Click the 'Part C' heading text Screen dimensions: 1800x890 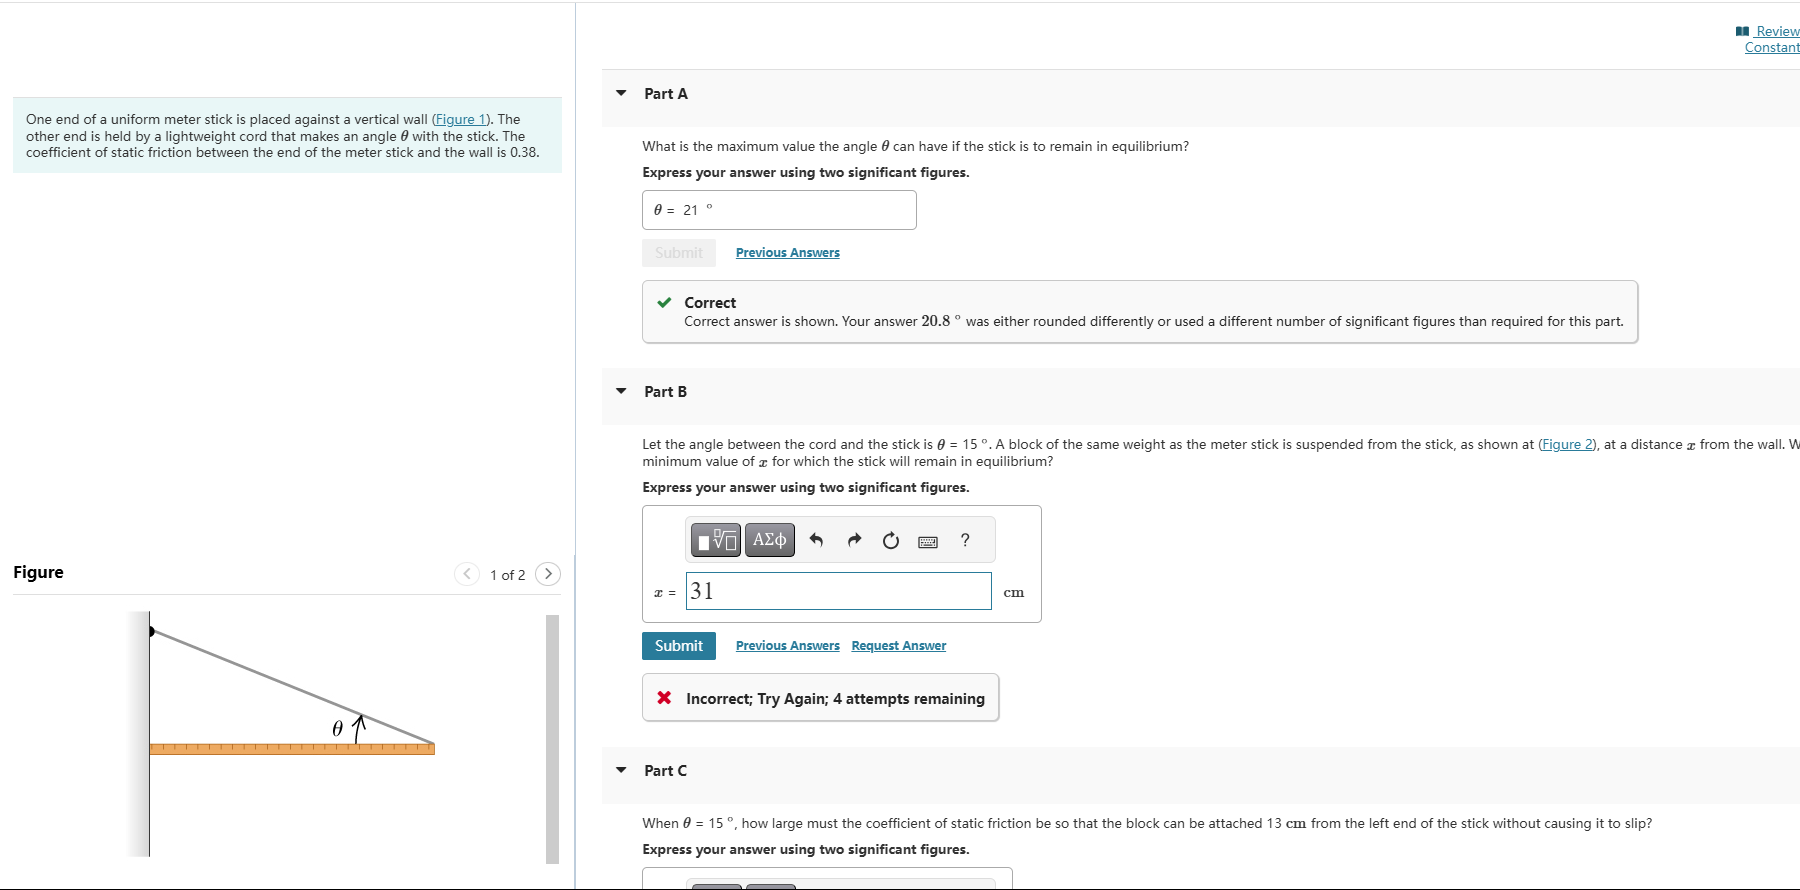[x=666, y=771]
